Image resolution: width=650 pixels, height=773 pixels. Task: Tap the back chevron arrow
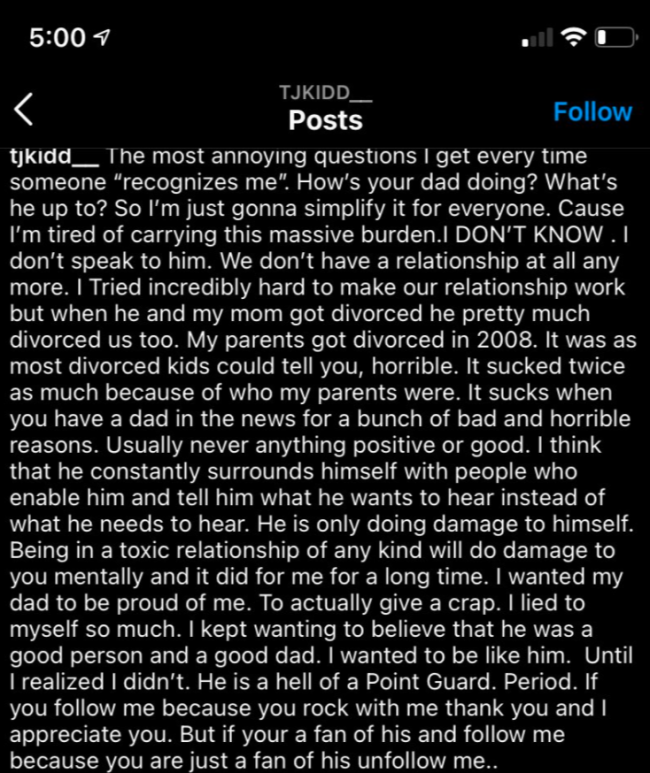coord(26,110)
